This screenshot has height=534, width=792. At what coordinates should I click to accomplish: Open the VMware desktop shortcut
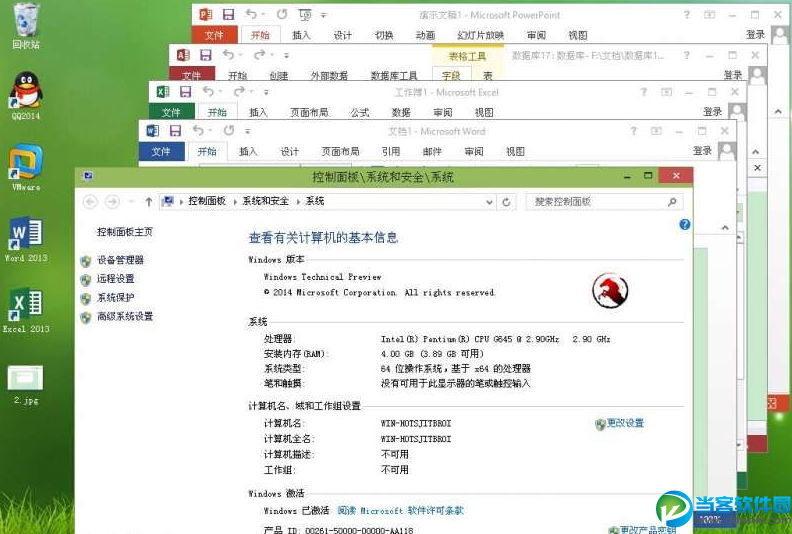(x=26, y=168)
